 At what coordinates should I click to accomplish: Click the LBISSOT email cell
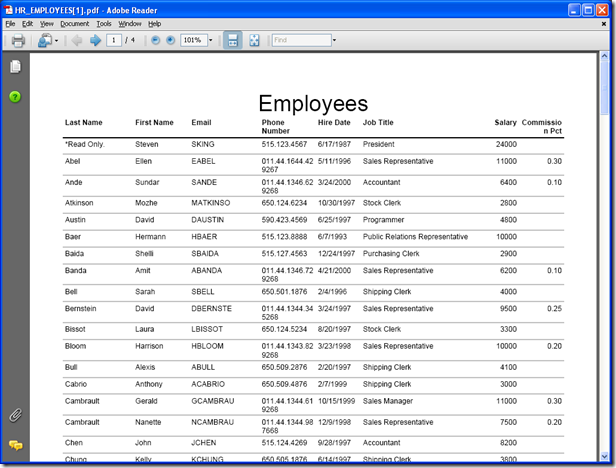click(207, 329)
